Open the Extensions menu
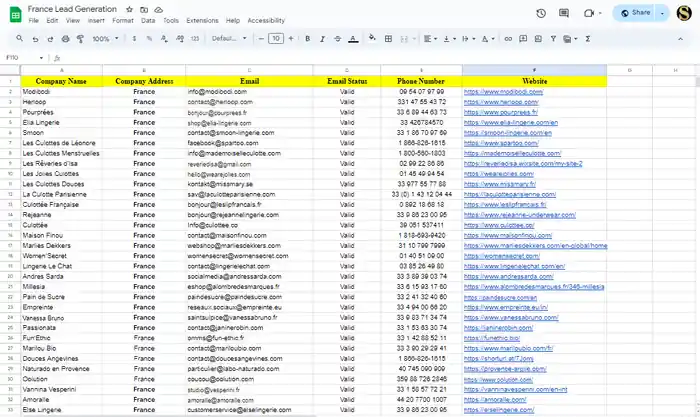The height and width of the screenshot is (417, 700). 202,21
